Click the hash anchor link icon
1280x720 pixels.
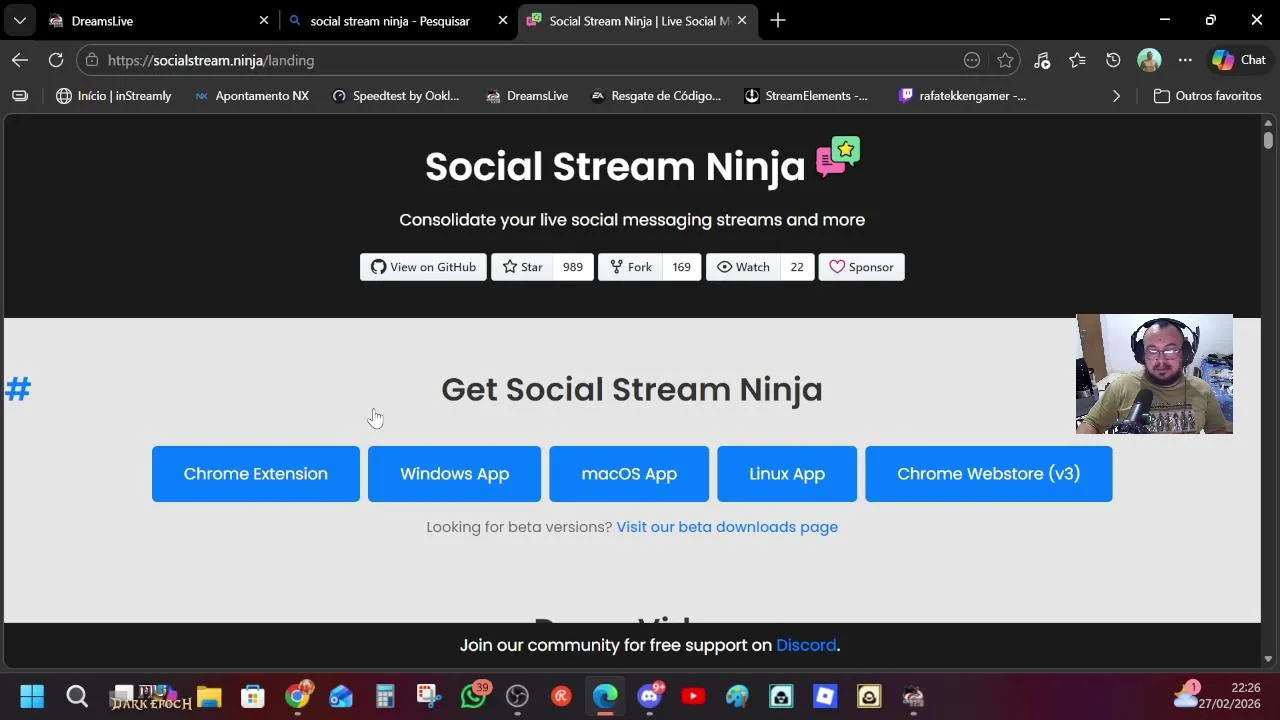pos(18,389)
